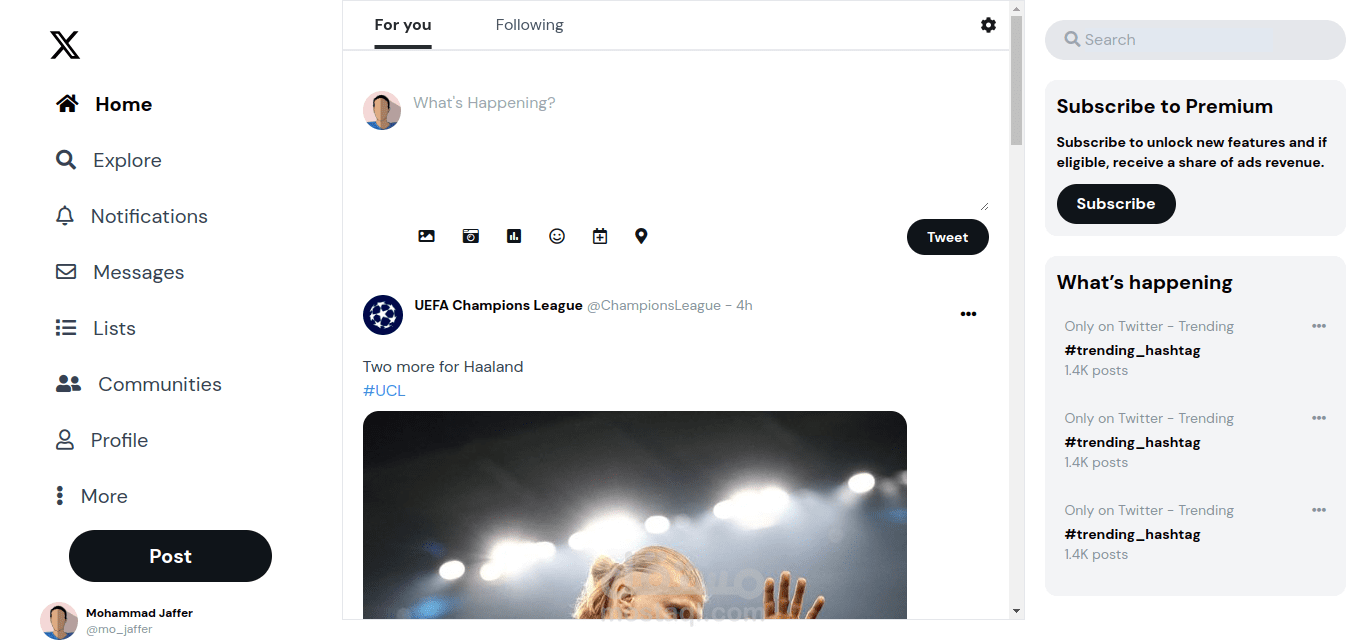Open timeline settings gear icon
This screenshot has height=640, width=1366.
988,25
